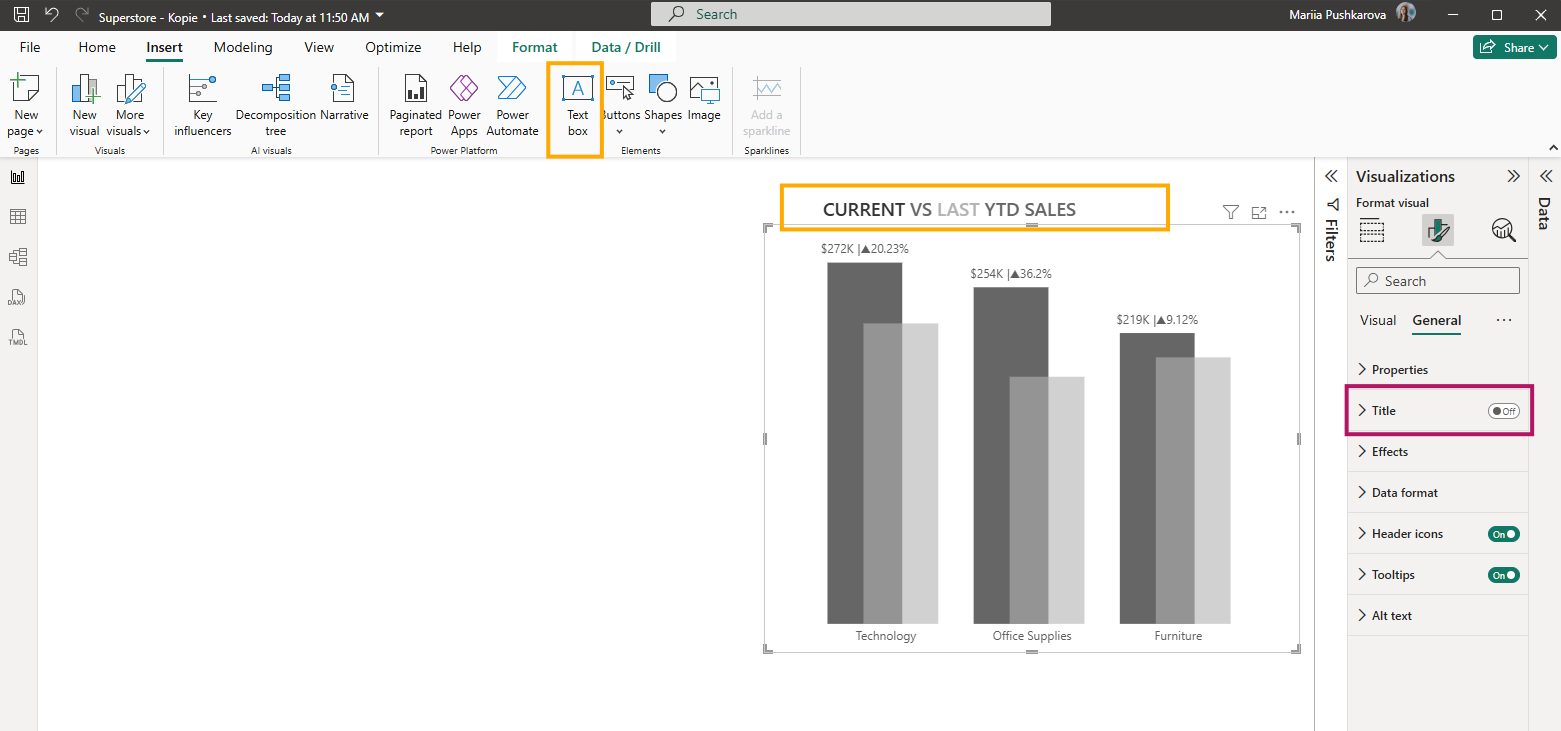
Task: Turn on the Title toggle
Action: click(x=1503, y=411)
